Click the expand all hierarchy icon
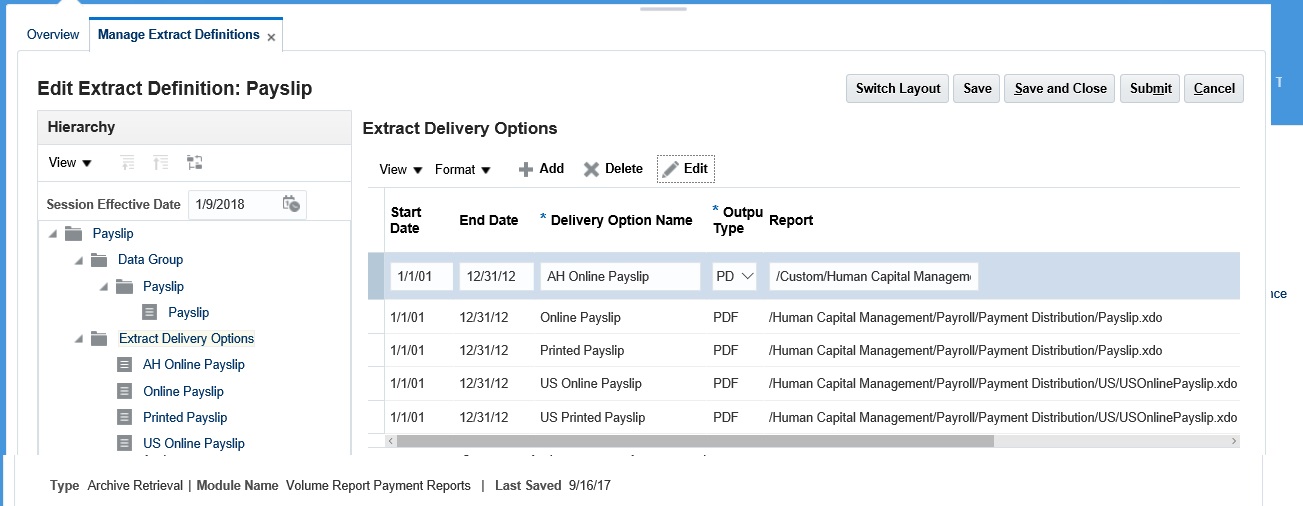Image resolution: width=1303 pixels, height=506 pixels. (126, 162)
